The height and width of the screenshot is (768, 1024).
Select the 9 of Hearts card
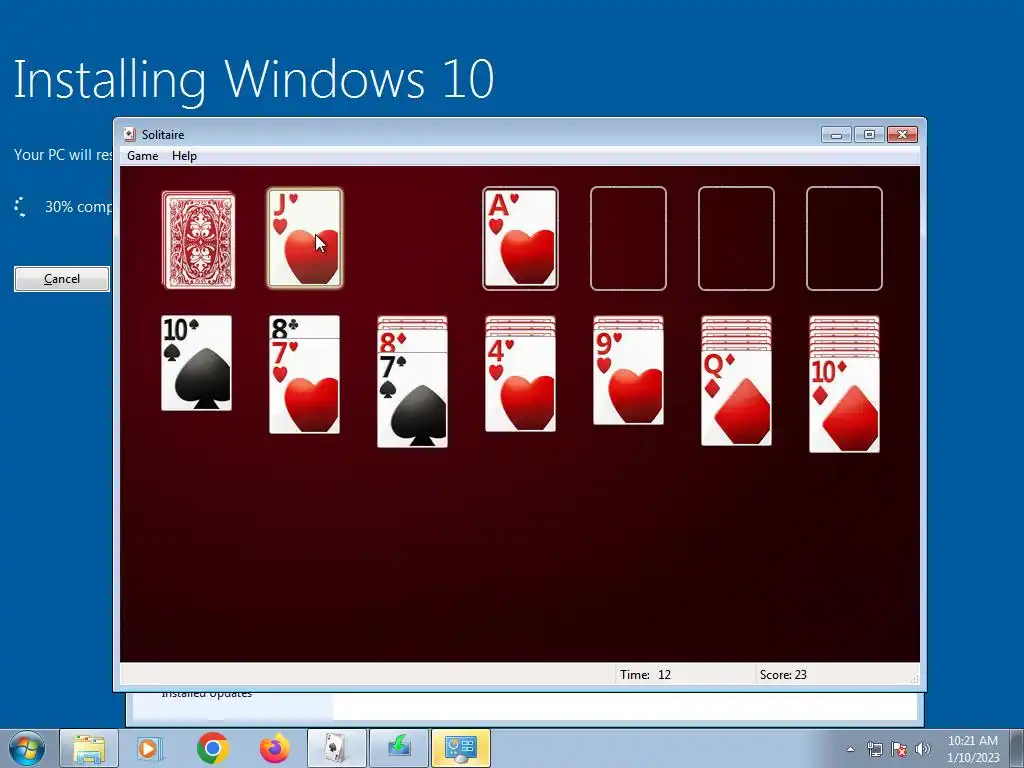point(628,377)
